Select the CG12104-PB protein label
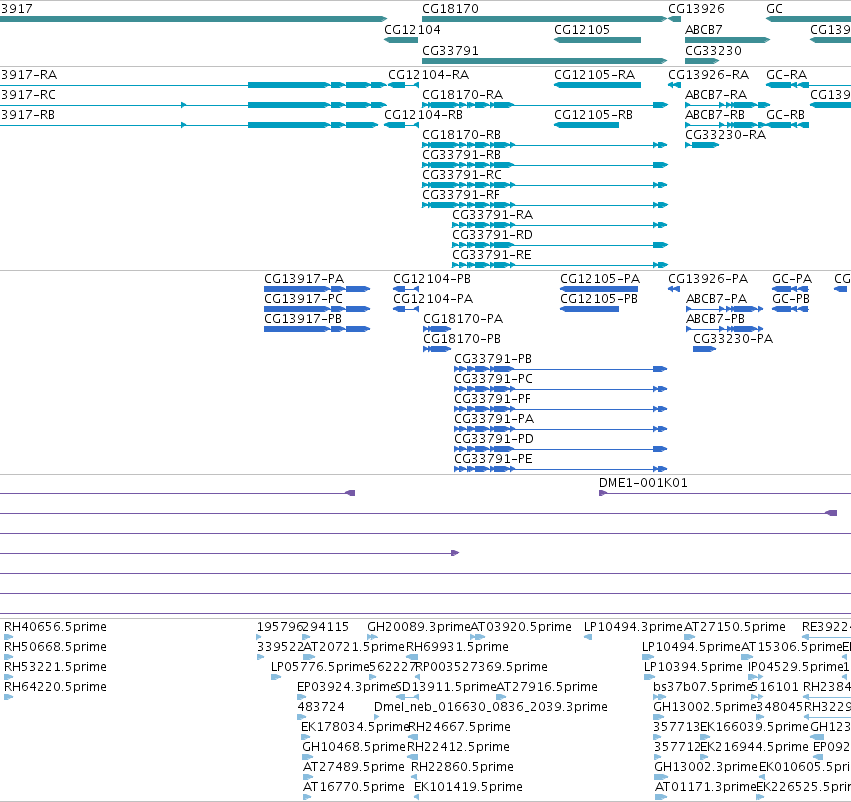 (431, 279)
